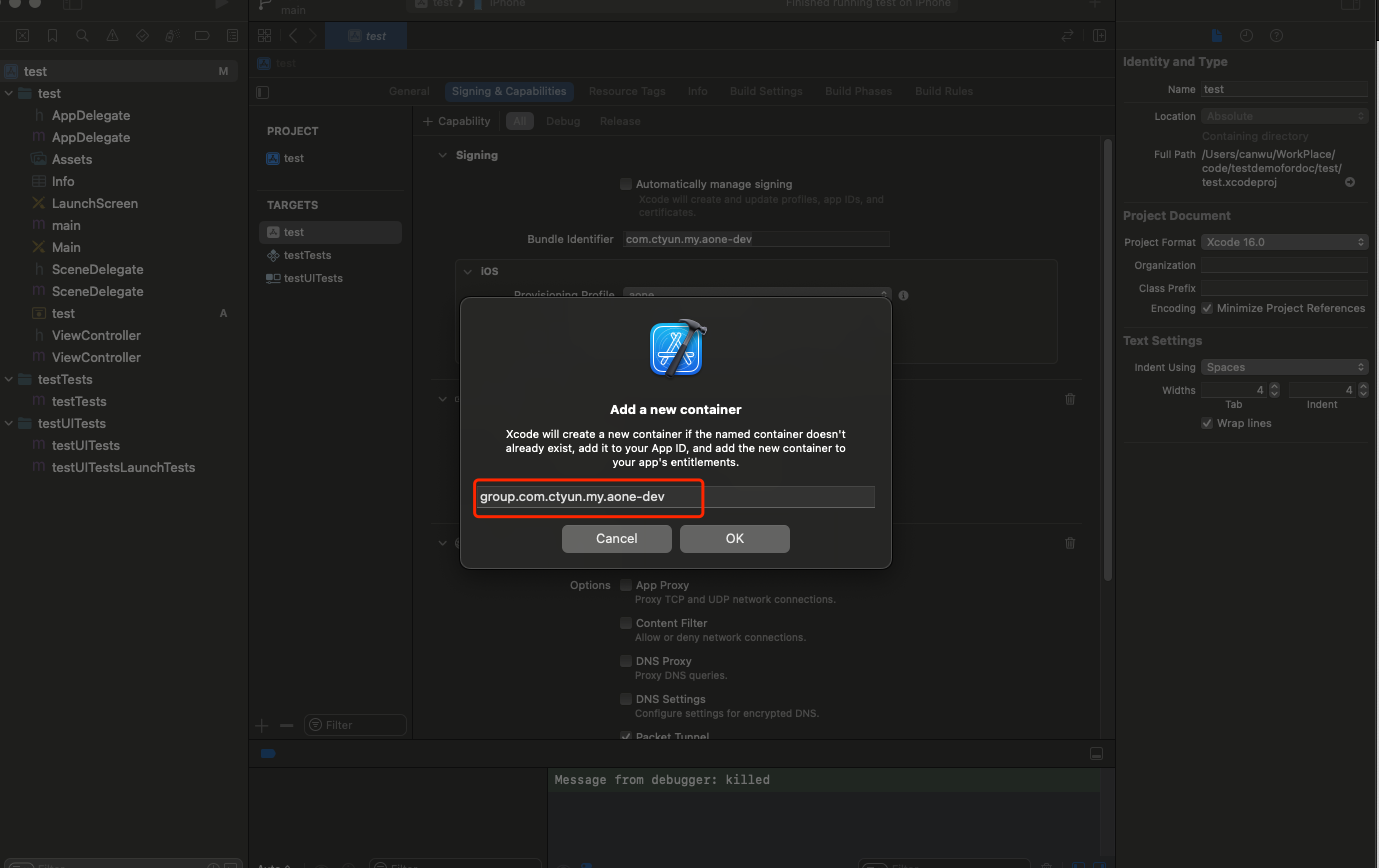Switch to the Build Rules tab
This screenshot has width=1379, height=868.
tap(944, 91)
